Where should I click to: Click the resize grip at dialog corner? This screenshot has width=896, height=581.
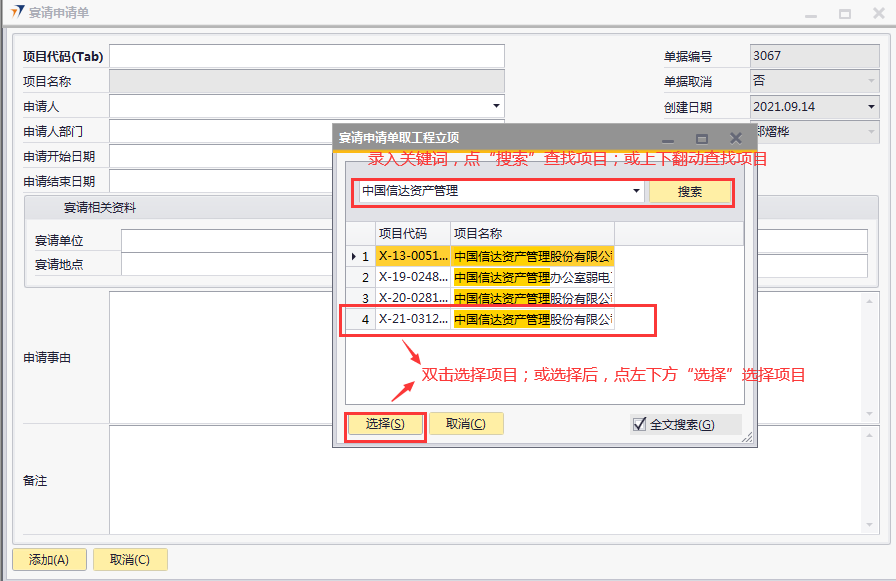click(746, 437)
